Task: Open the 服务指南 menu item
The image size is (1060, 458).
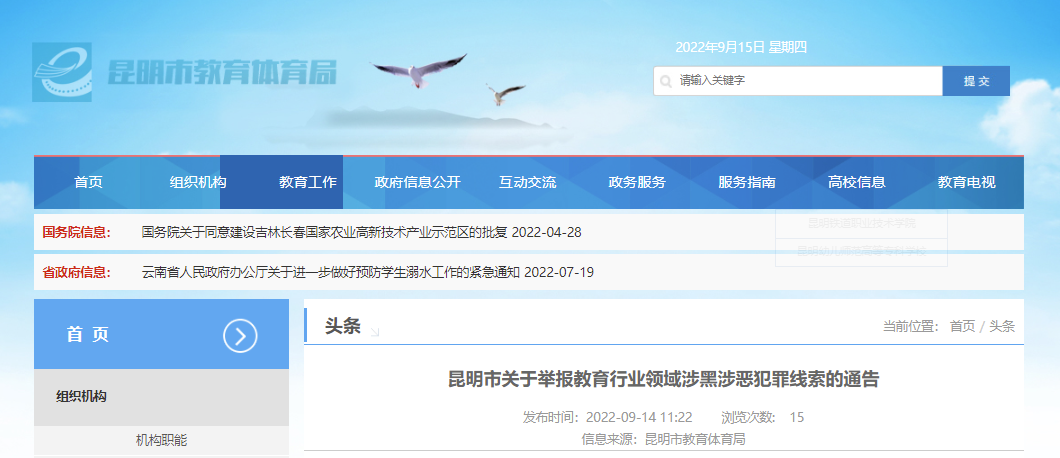Action: [x=747, y=182]
